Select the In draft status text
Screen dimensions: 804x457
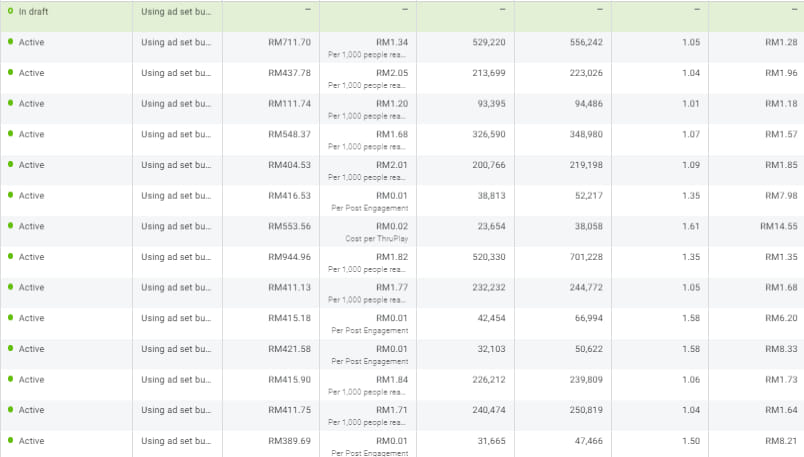tap(34, 12)
